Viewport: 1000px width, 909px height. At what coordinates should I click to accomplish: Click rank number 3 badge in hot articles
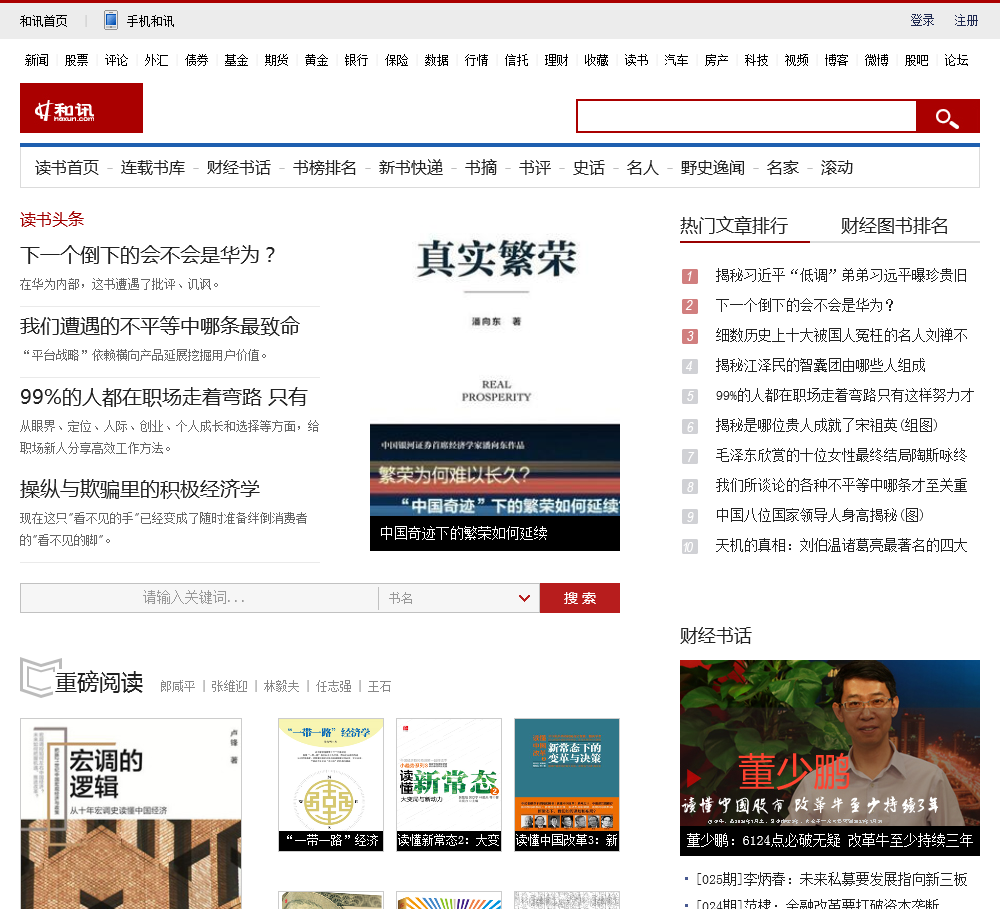pos(689,336)
